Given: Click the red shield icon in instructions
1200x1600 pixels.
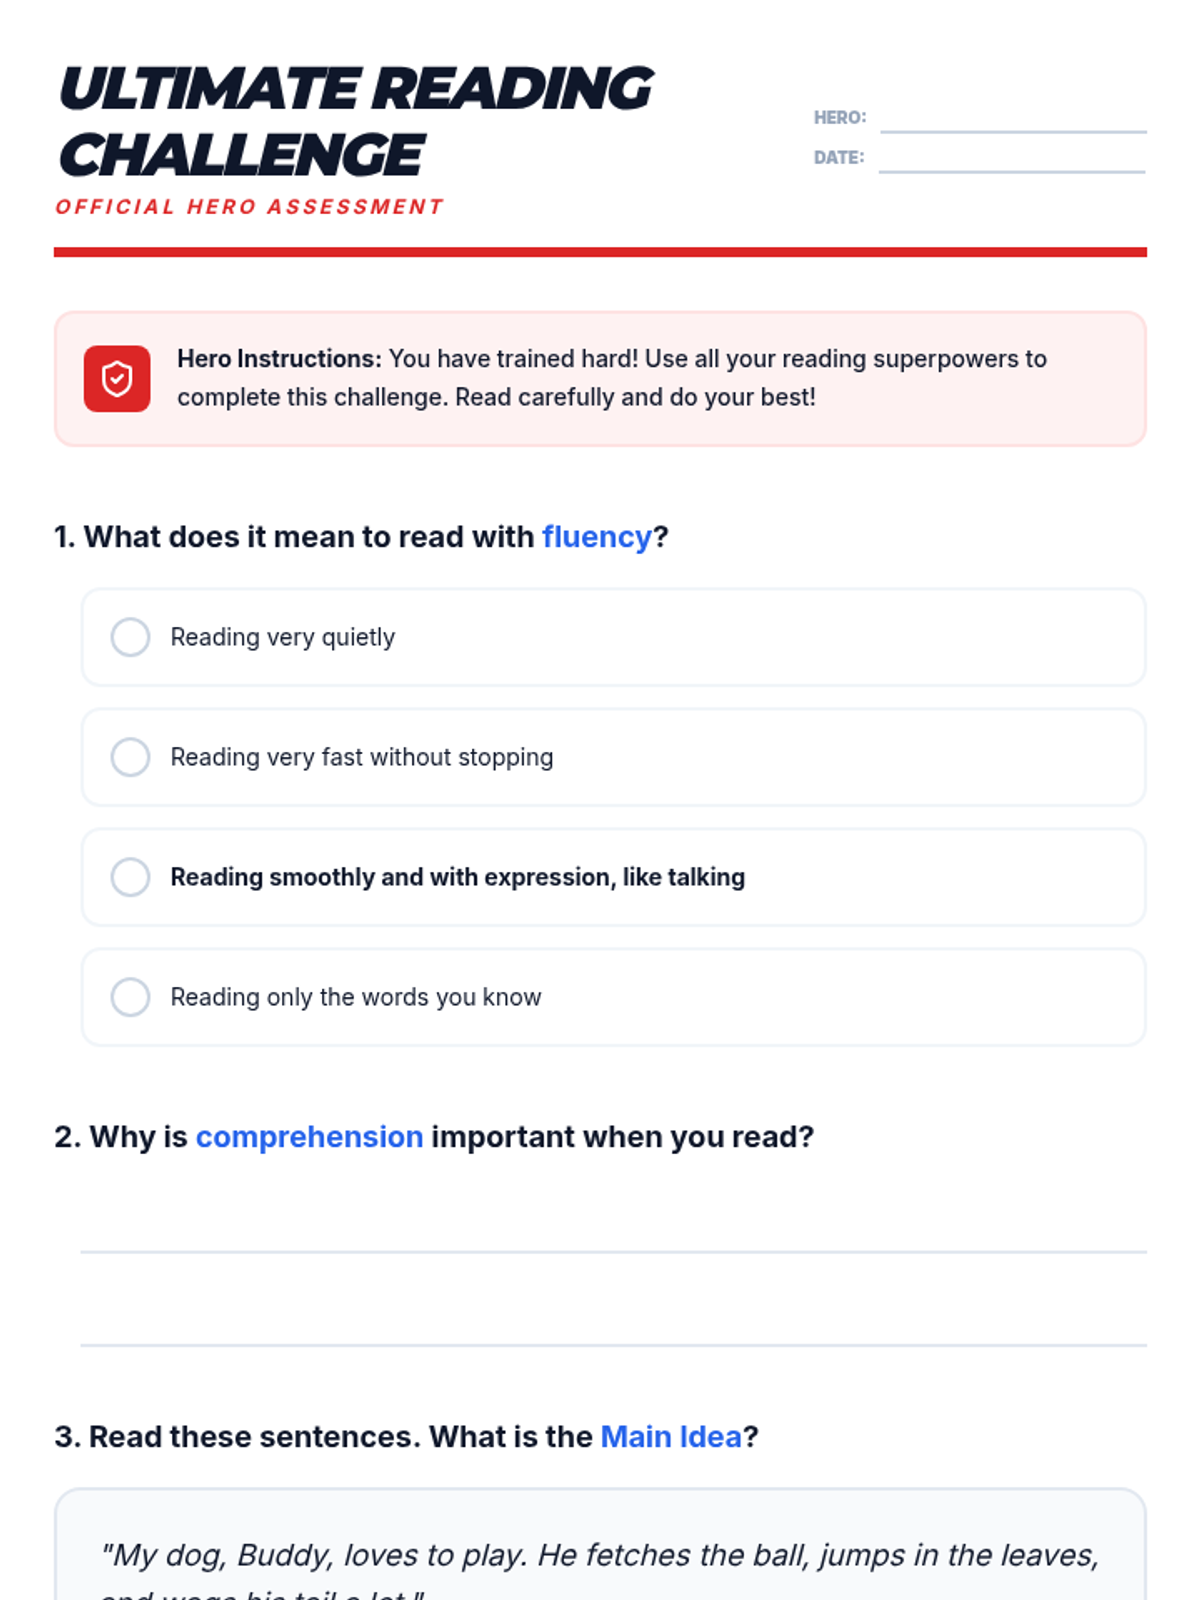Looking at the screenshot, I should (117, 379).
